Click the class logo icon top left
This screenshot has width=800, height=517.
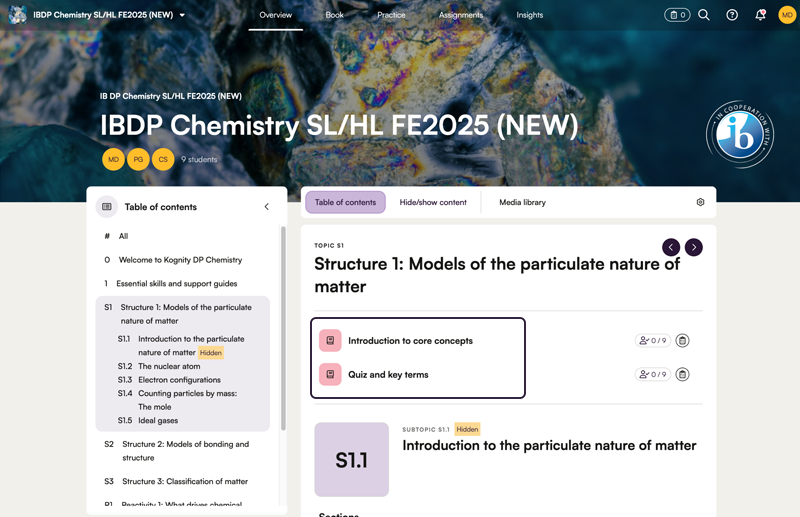[18, 15]
